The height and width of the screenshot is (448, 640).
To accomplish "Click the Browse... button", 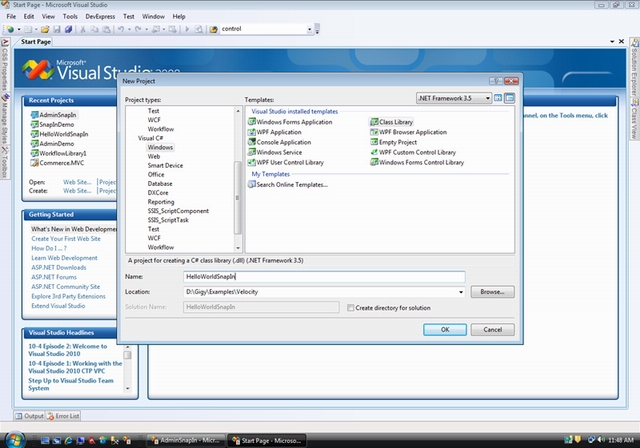I will 492,292.
